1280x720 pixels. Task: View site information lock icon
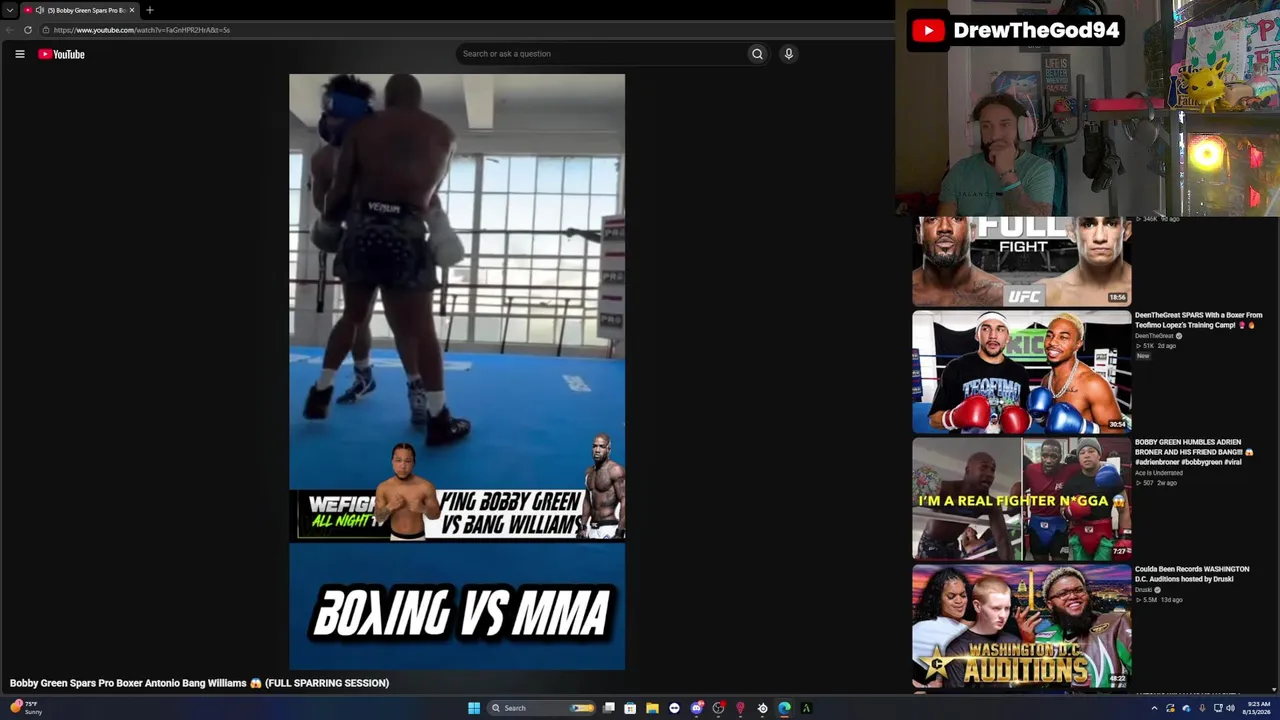coord(45,30)
